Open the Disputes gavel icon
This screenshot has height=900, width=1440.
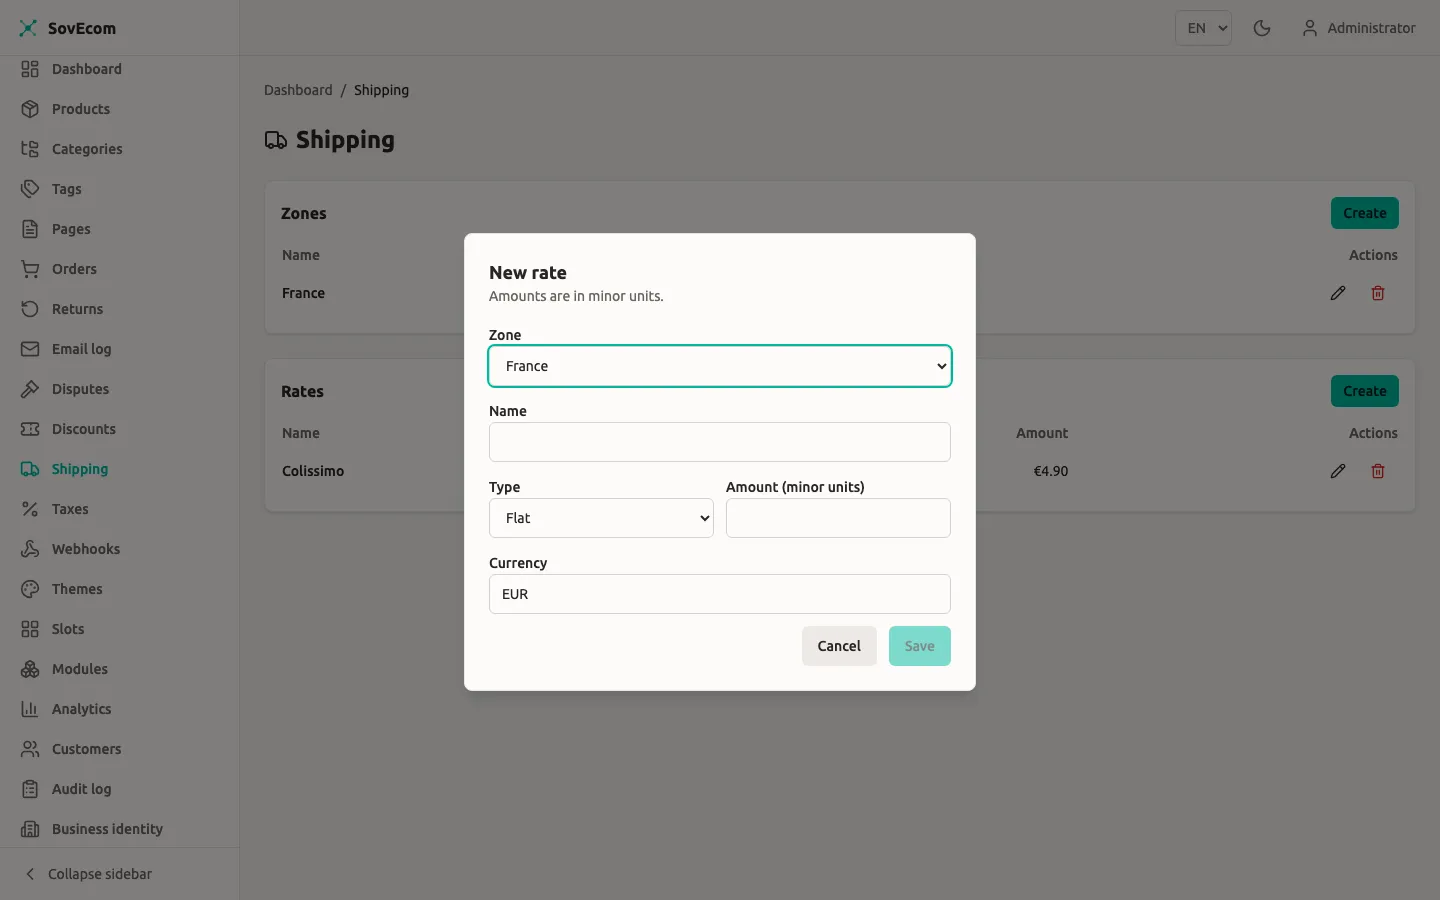pyautogui.click(x=30, y=389)
